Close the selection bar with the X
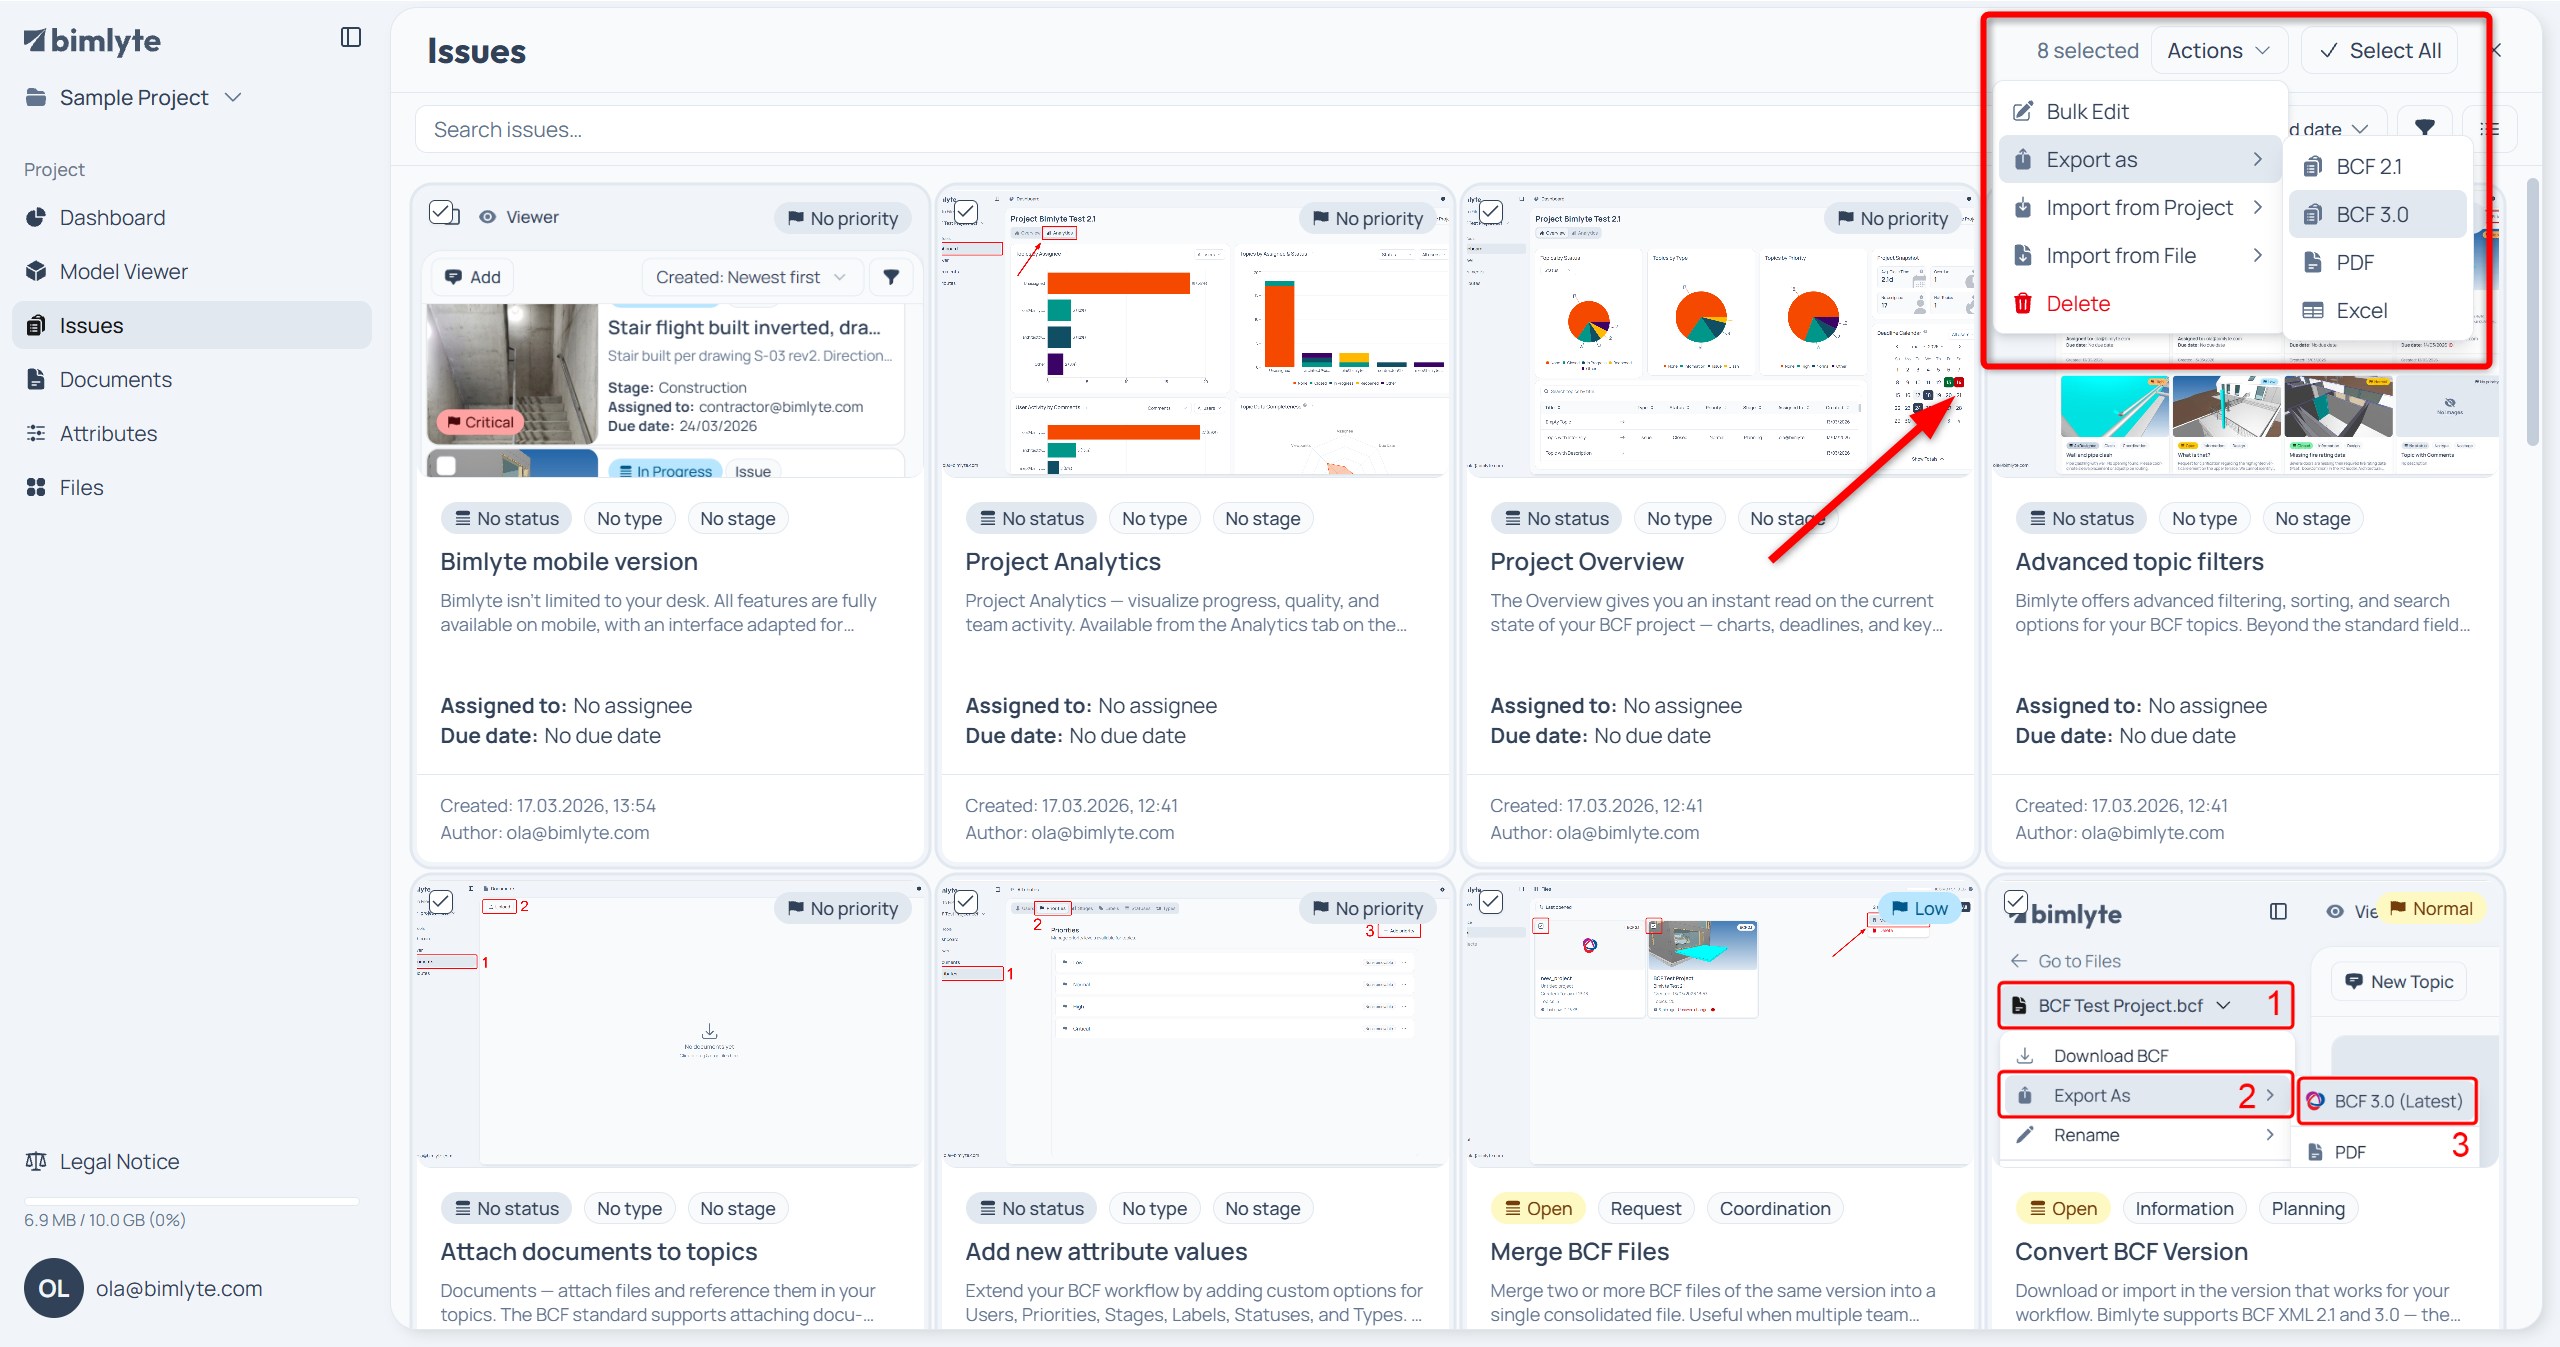The height and width of the screenshot is (1347, 2560). [2497, 50]
